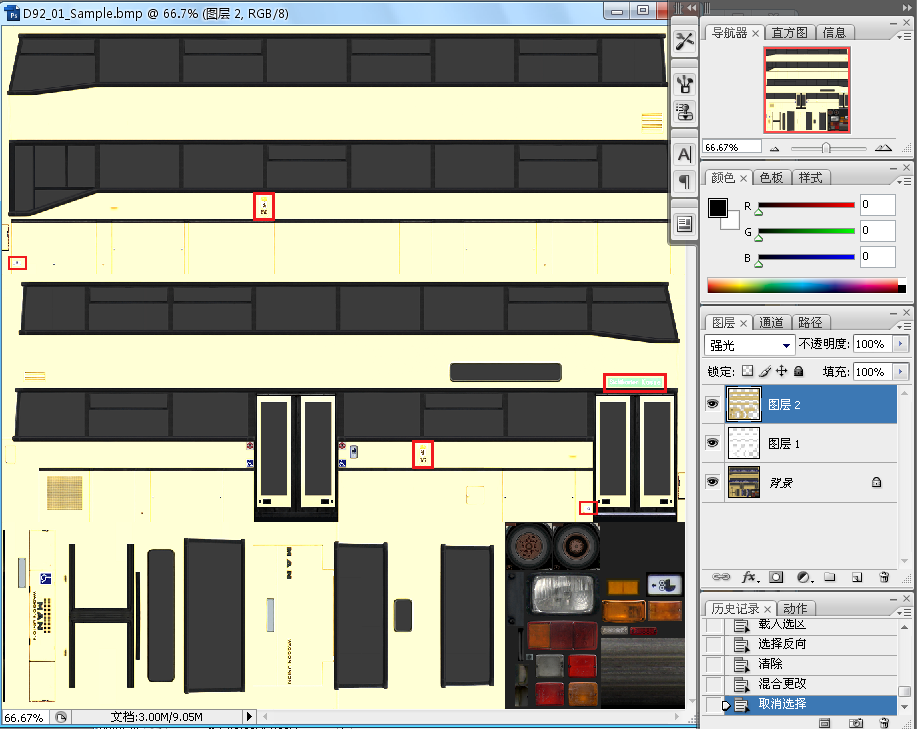Open the 不透明度 opacity slider arrow
Screen dimensions: 917x729
pyautogui.click(x=901, y=344)
